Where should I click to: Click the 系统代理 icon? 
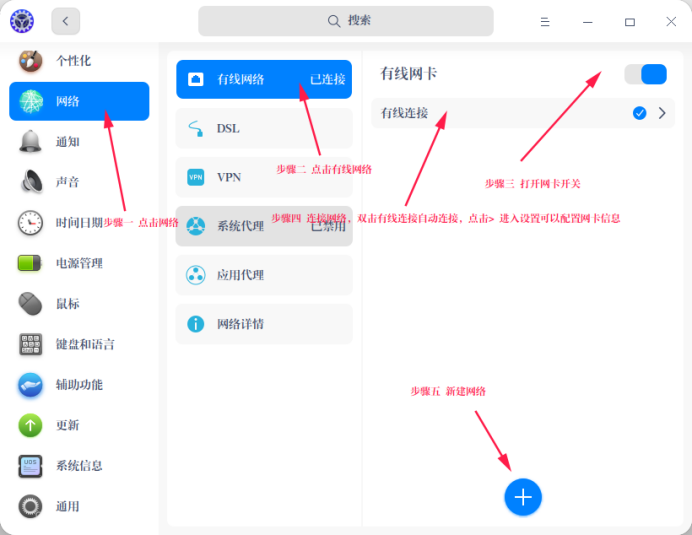pos(196,226)
